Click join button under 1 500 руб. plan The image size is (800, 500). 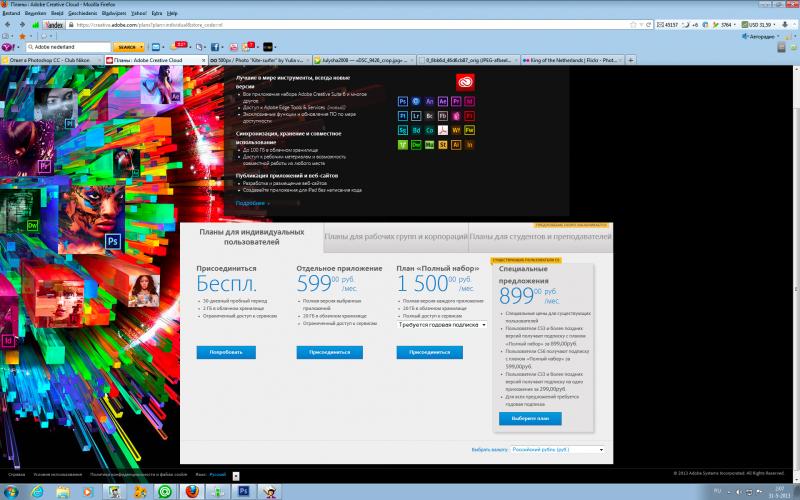(430, 352)
